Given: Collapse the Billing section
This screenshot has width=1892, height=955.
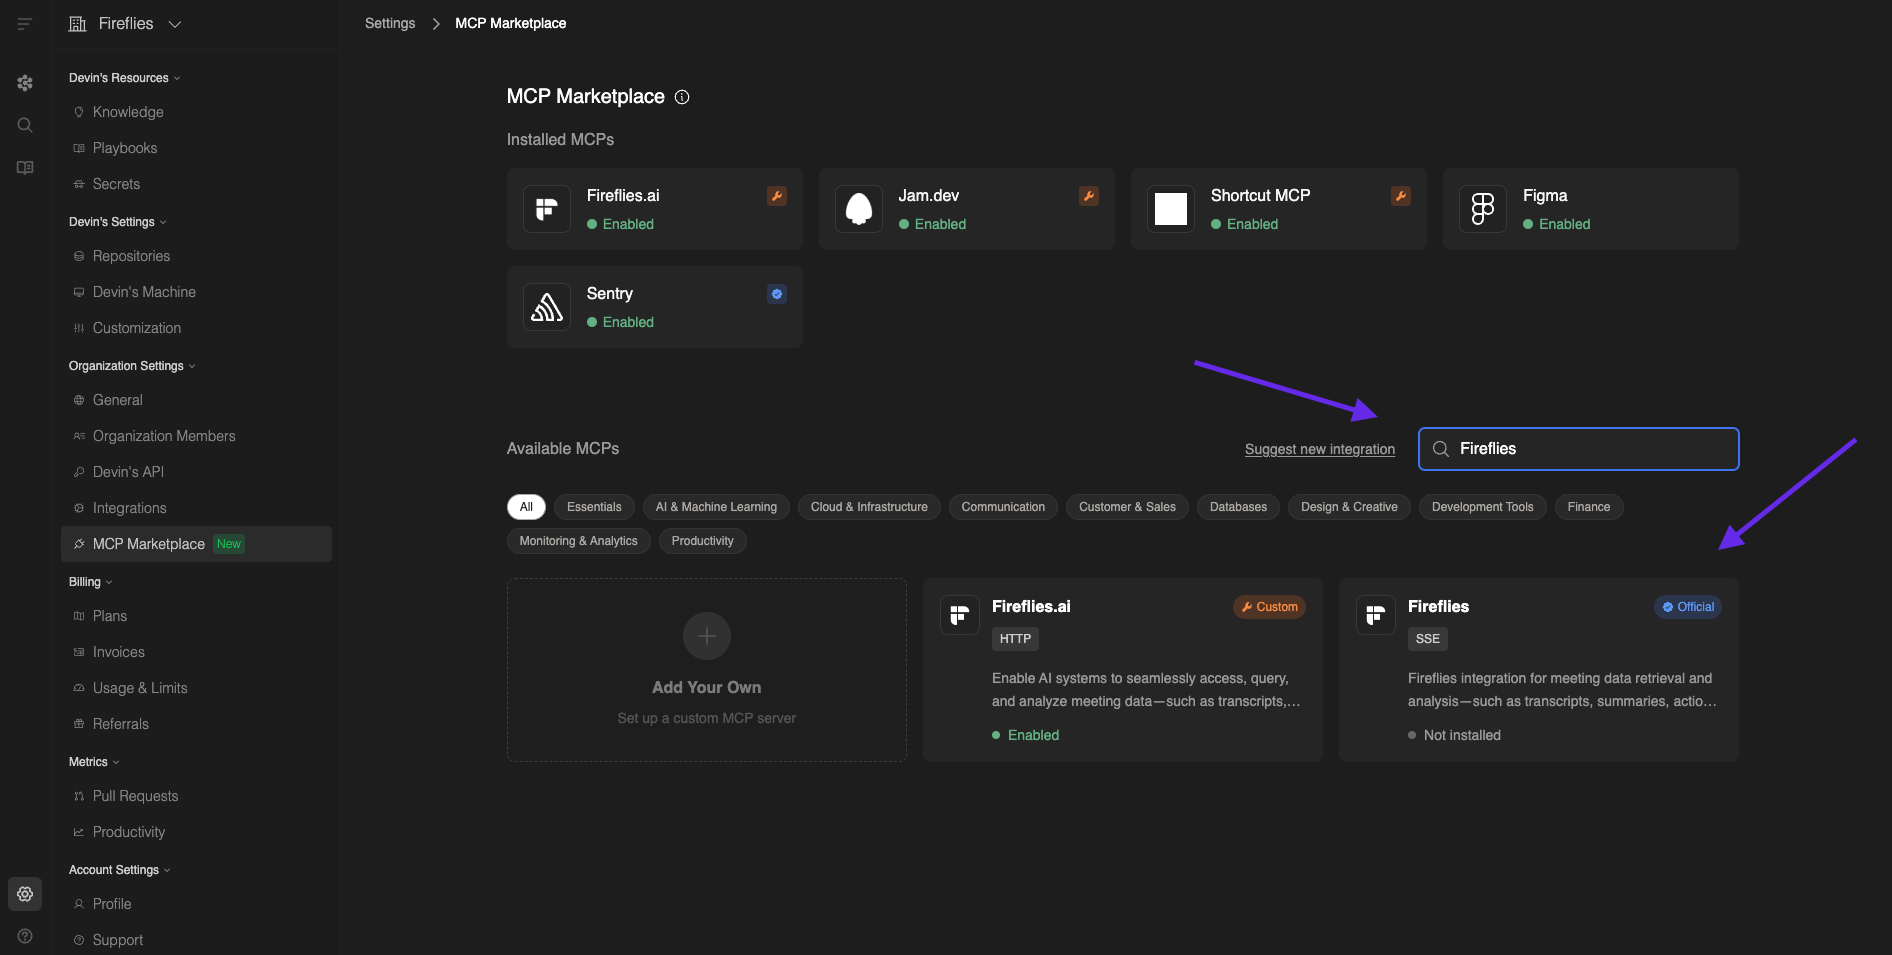Looking at the screenshot, I should 91,582.
